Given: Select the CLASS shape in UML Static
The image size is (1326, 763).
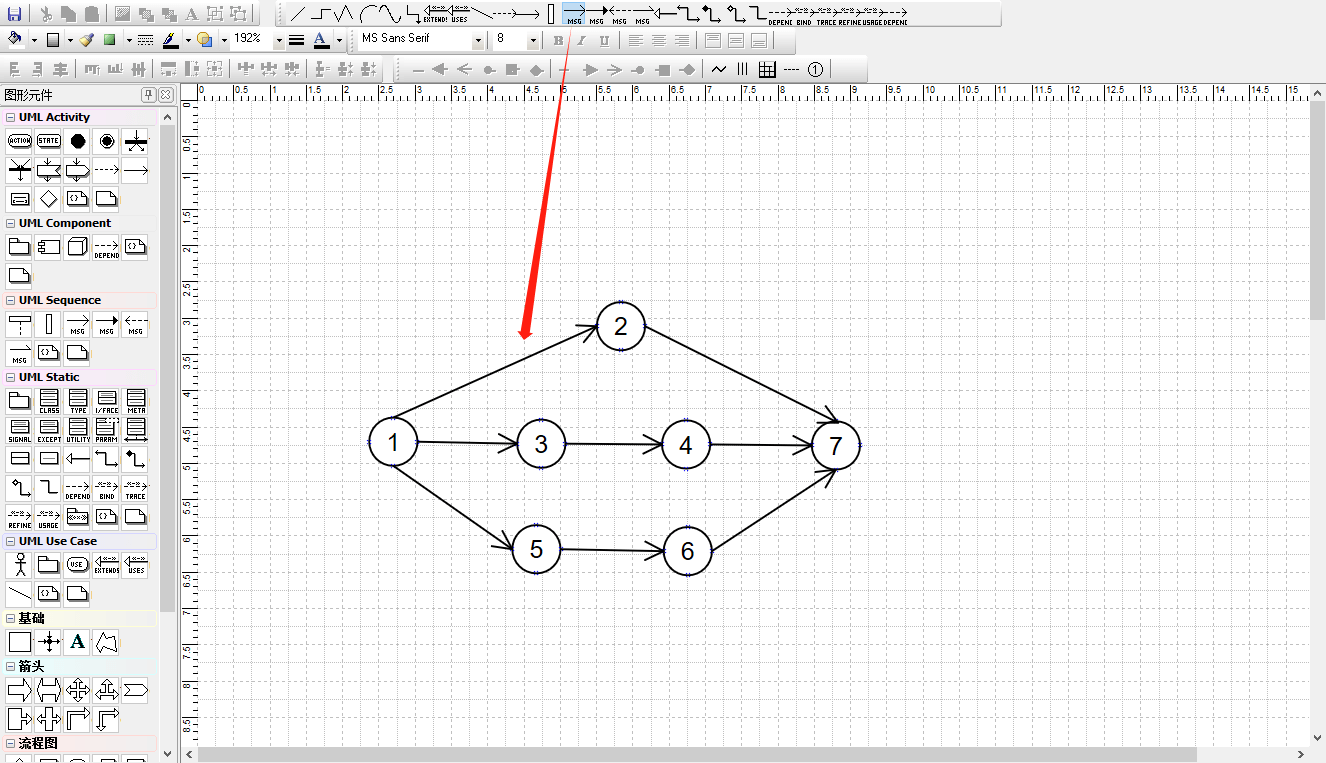Looking at the screenshot, I should [x=48, y=402].
